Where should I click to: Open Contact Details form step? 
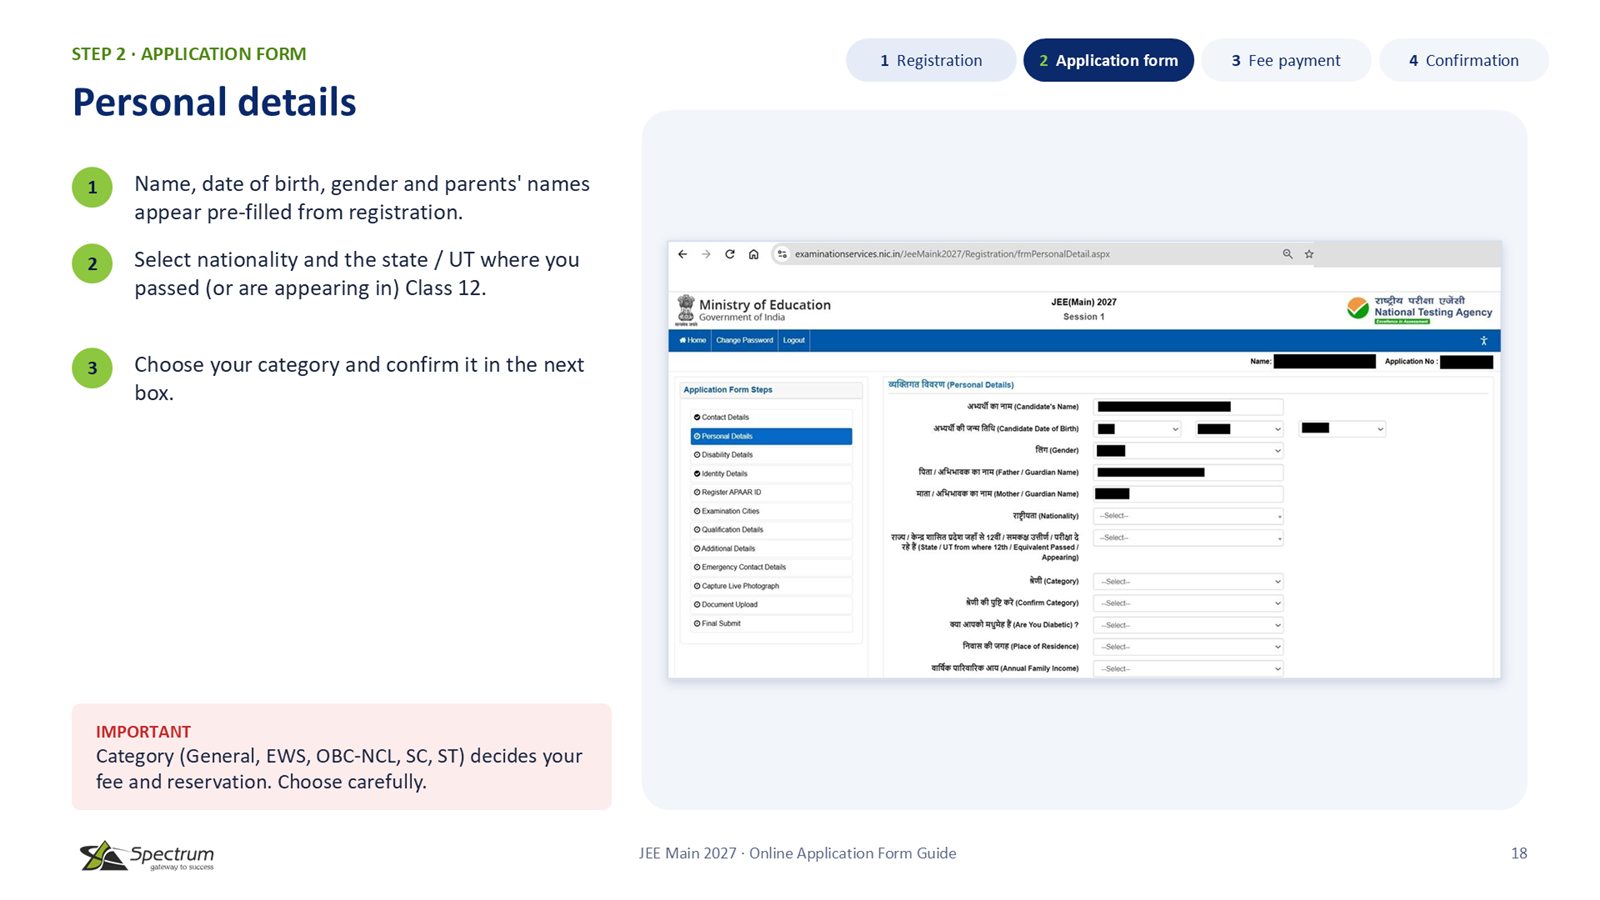(771, 417)
